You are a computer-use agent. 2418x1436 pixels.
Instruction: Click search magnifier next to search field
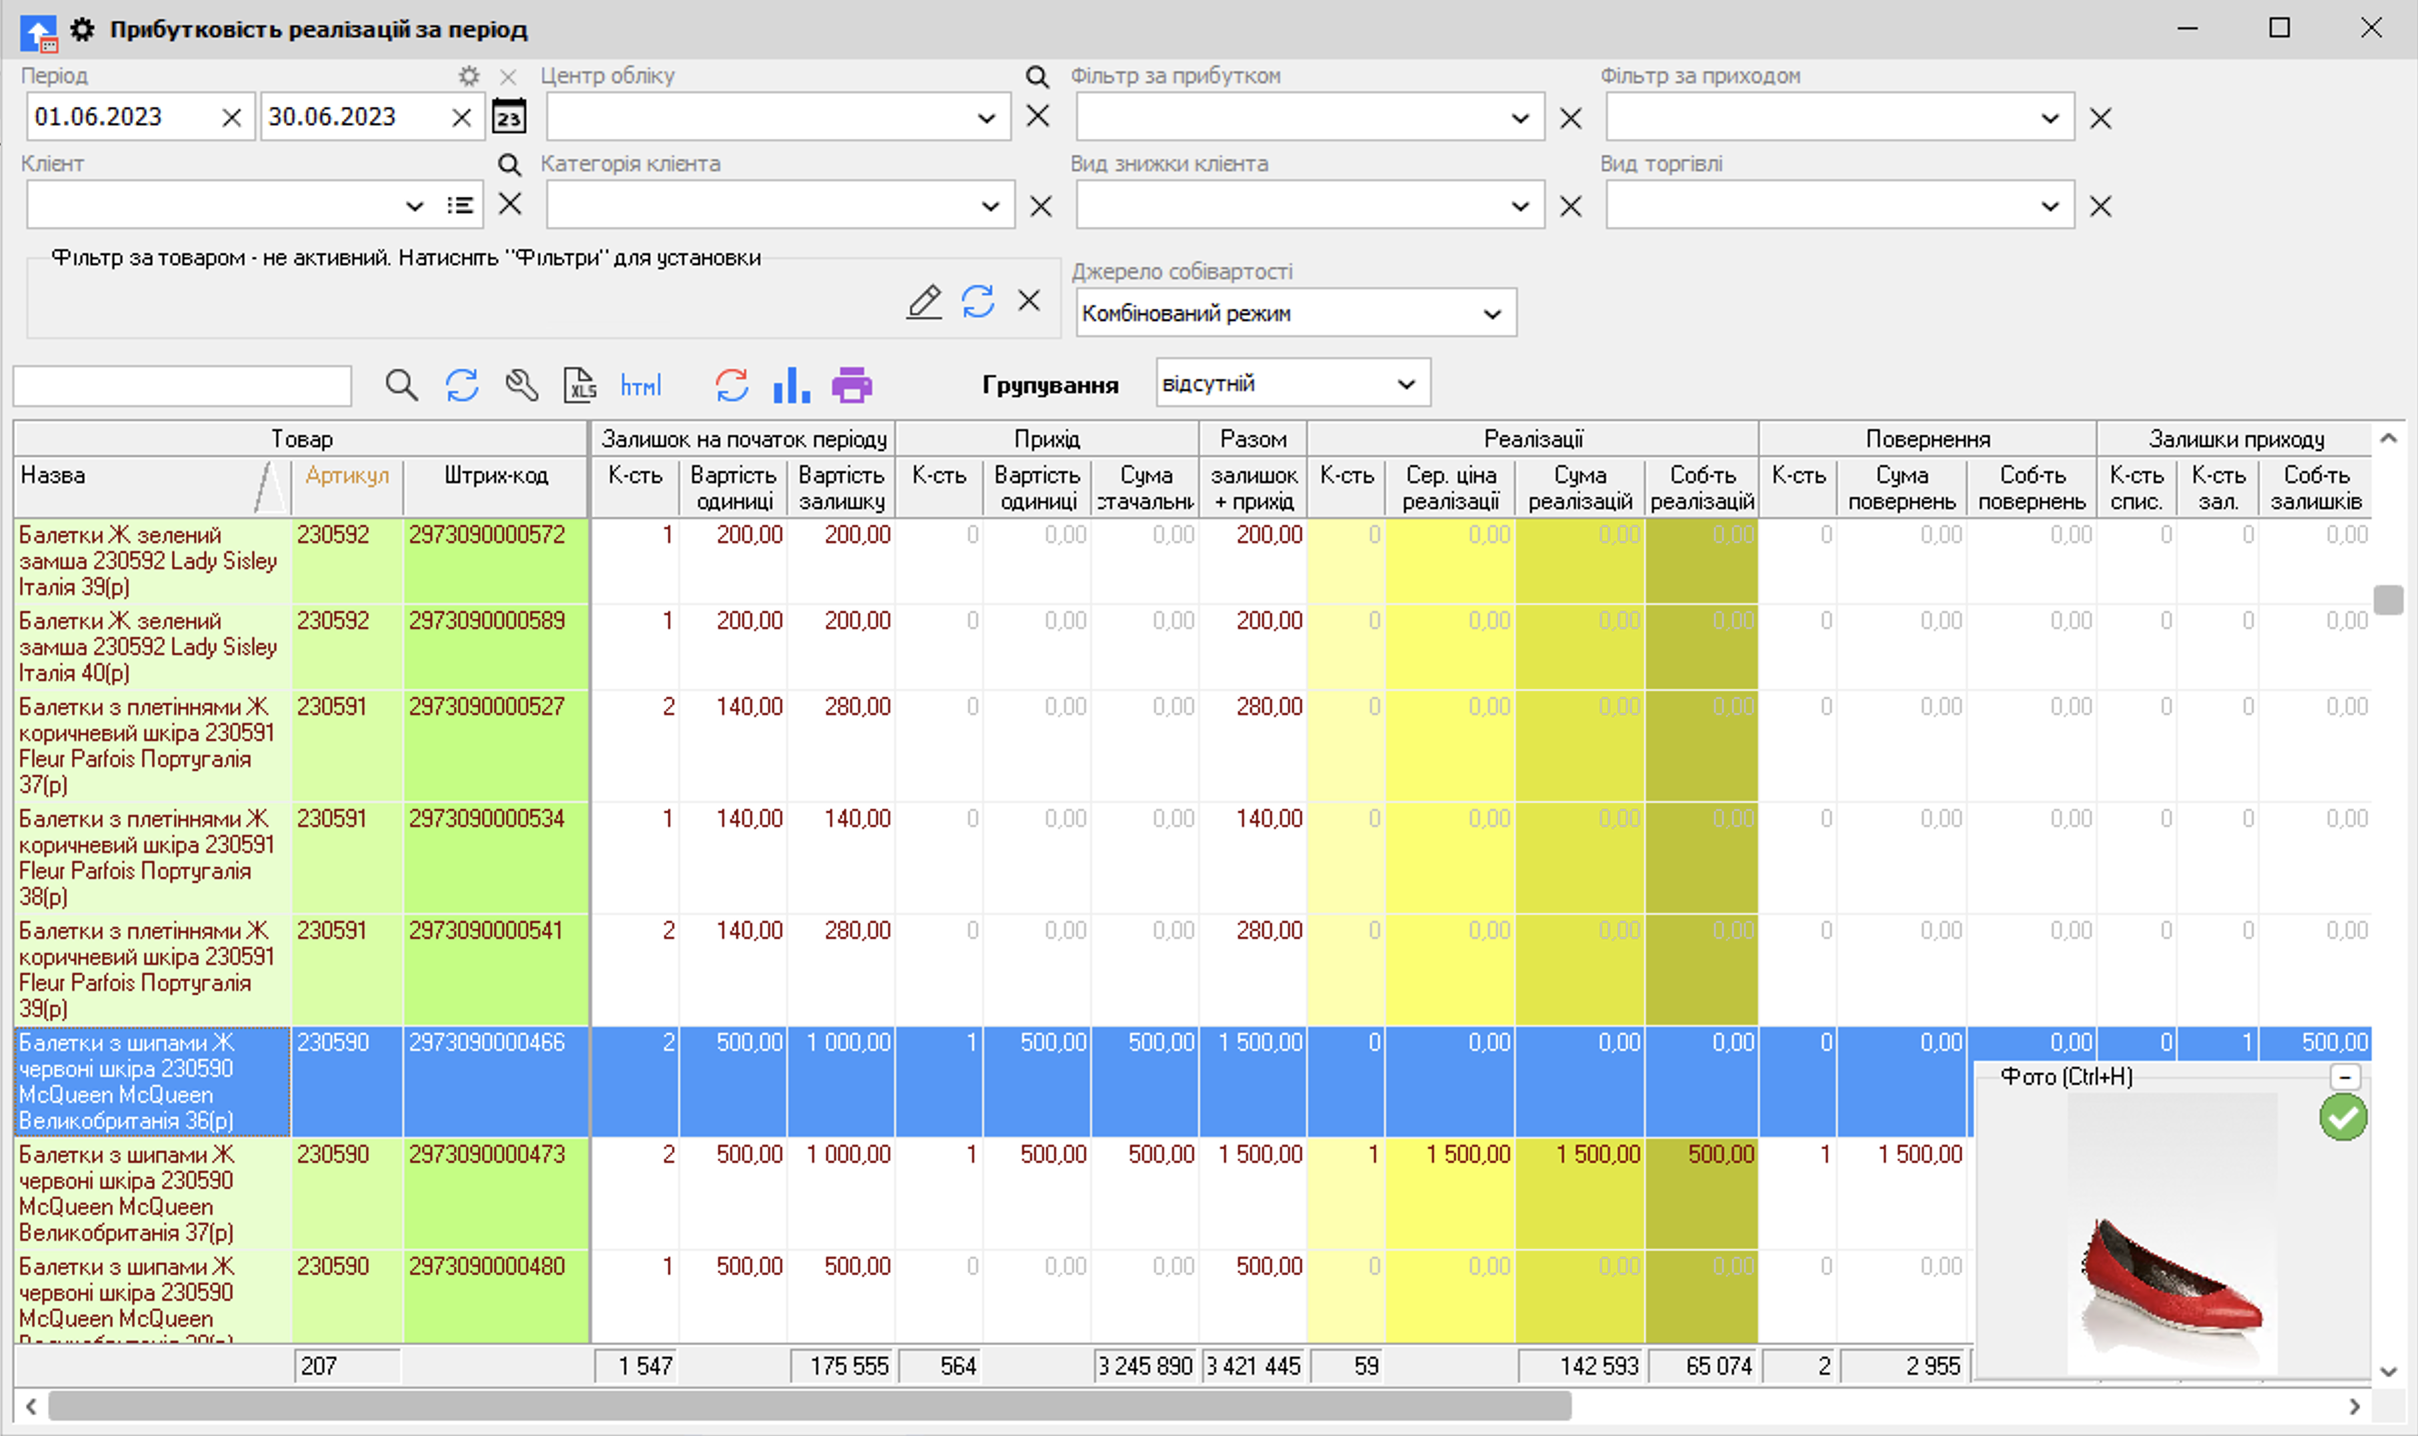[401, 385]
